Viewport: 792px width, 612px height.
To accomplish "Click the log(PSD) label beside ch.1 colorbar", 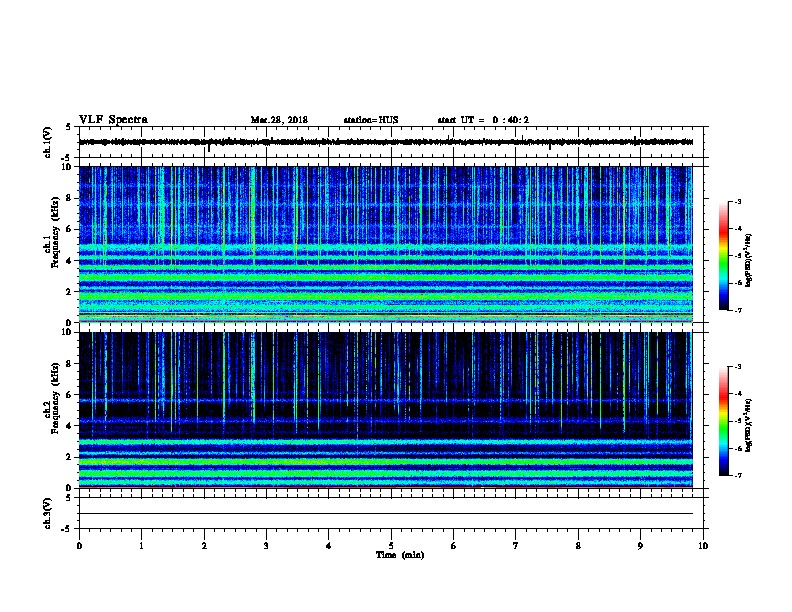I will point(748,260).
